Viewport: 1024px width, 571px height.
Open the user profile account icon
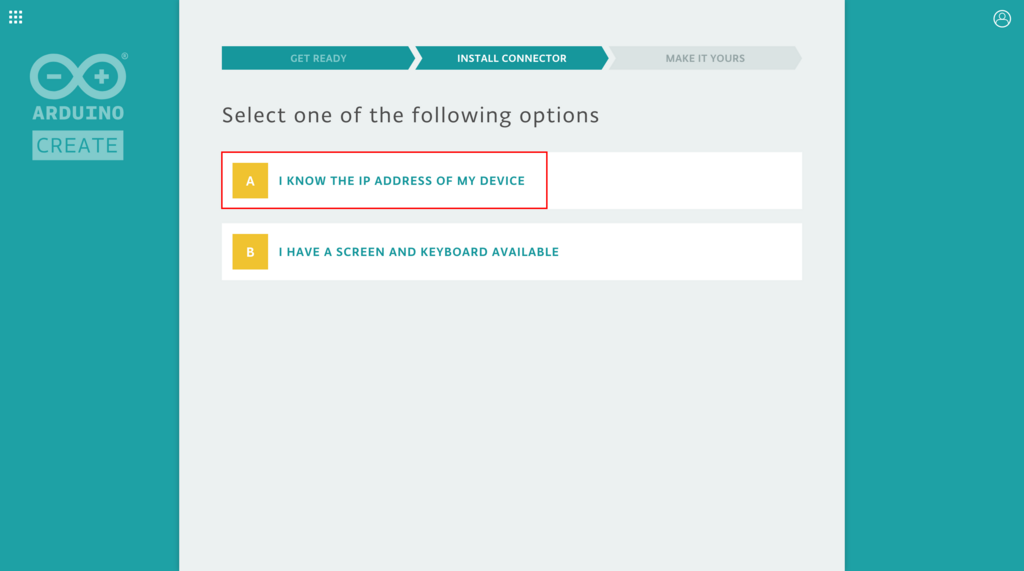tap(1002, 19)
